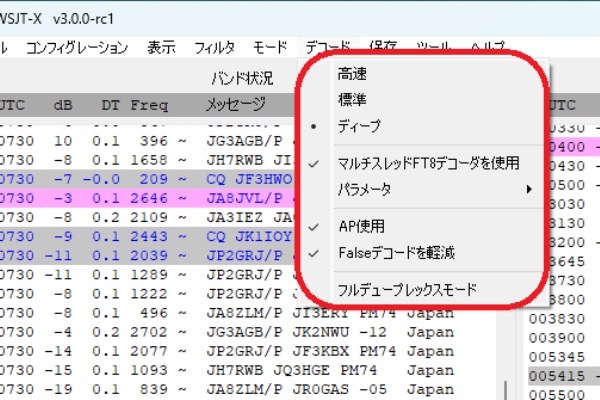Open the 表示 menu
The height and width of the screenshot is (400, 600).
tap(161, 46)
